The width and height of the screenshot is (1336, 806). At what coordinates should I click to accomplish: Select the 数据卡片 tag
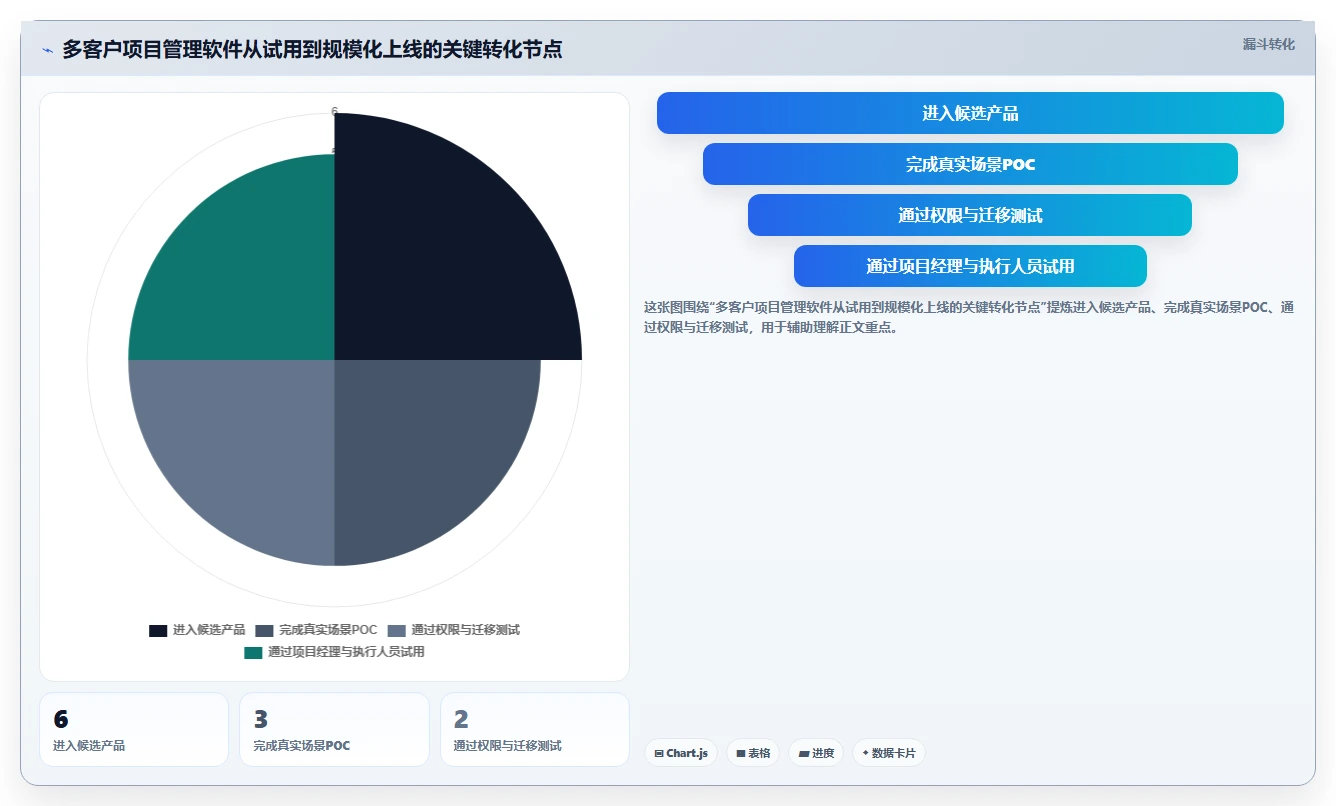click(889, 753)
